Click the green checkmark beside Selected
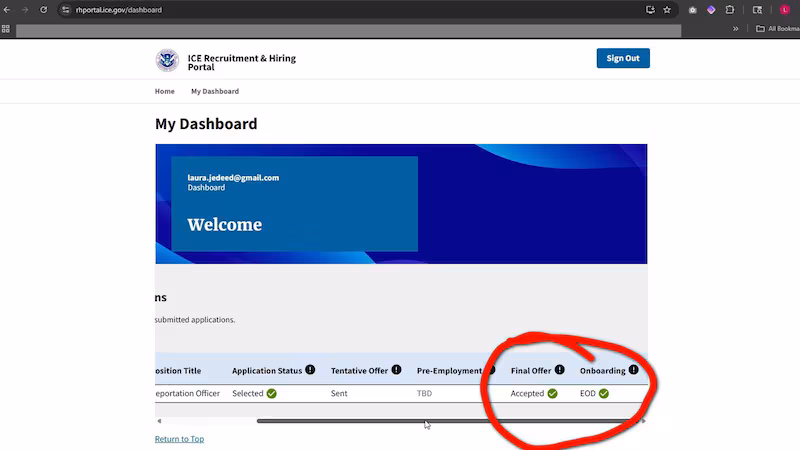The height and width of the screenshot is (450, 800). 271,393
